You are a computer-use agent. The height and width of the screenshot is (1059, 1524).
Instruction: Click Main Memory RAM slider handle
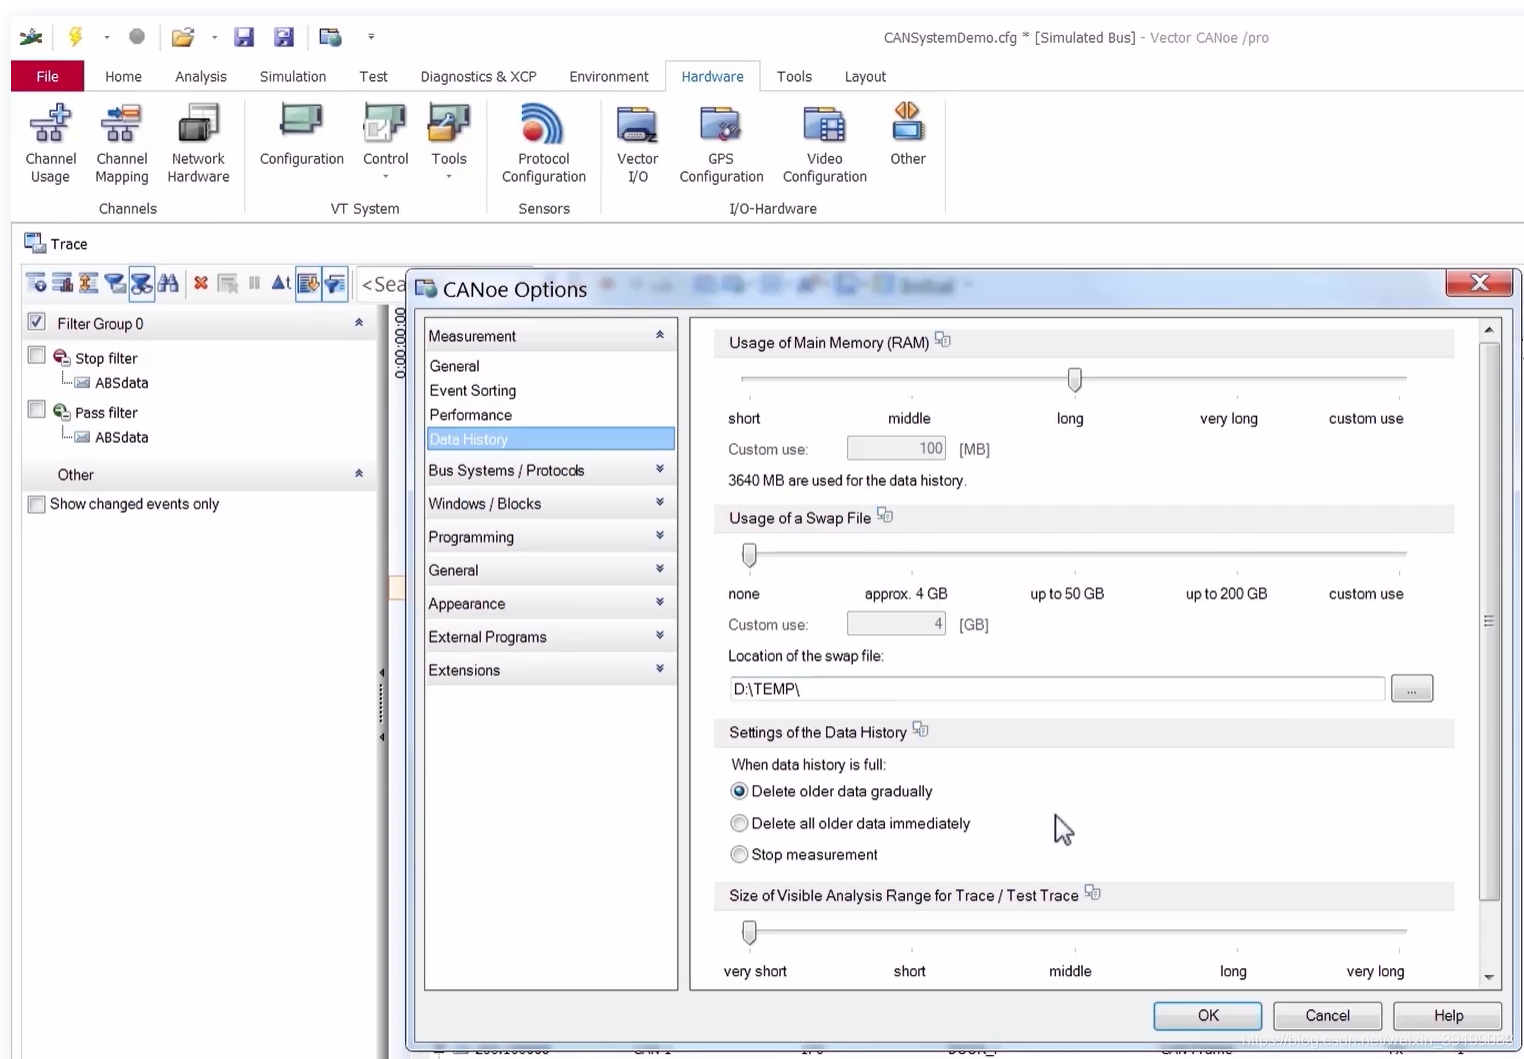click(1074, 379)
